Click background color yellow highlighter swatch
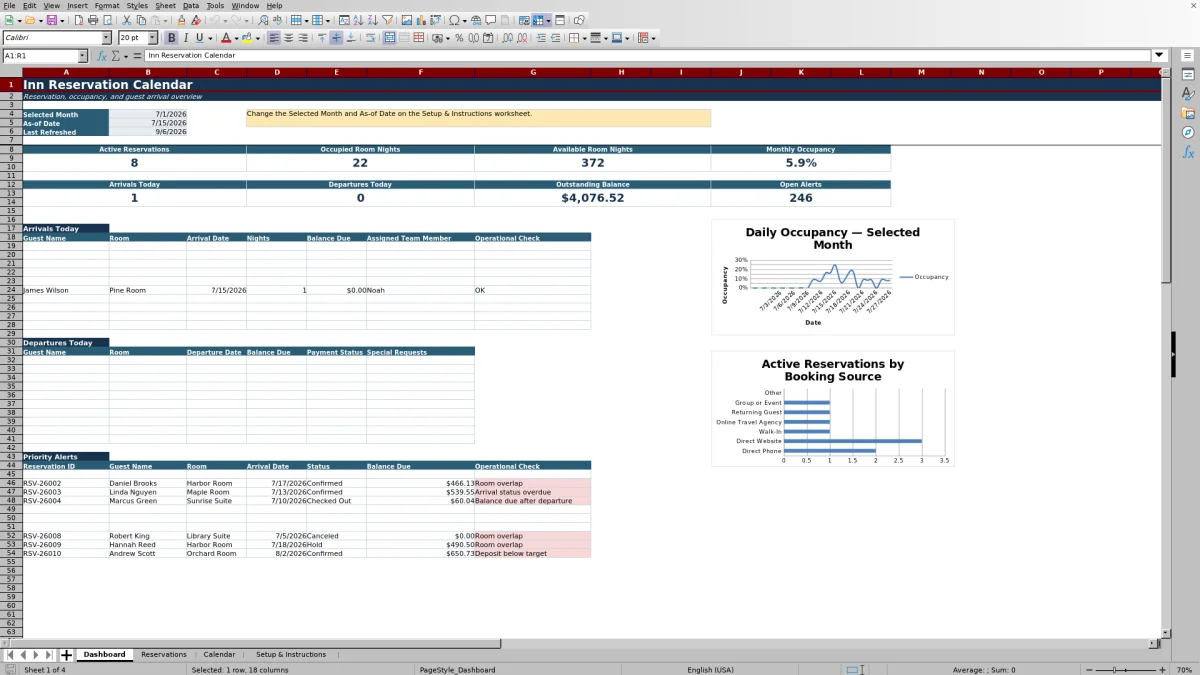 tap(247, 38)
